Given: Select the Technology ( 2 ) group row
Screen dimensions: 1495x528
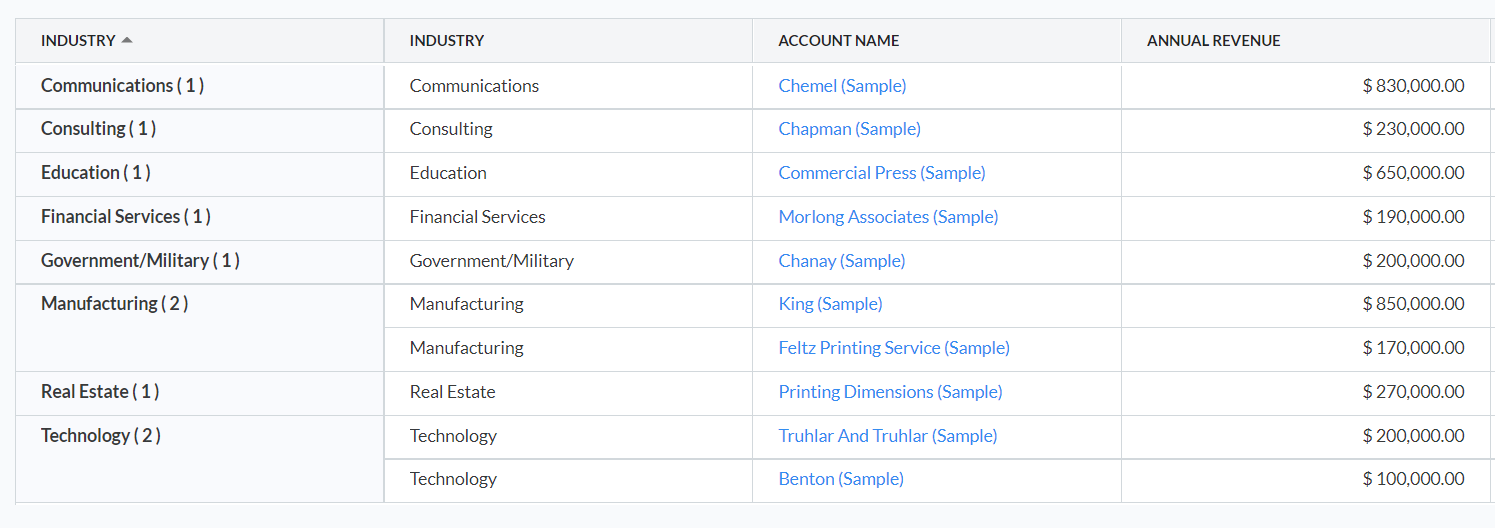Looking at the screenshot, I should pos(100,436).
